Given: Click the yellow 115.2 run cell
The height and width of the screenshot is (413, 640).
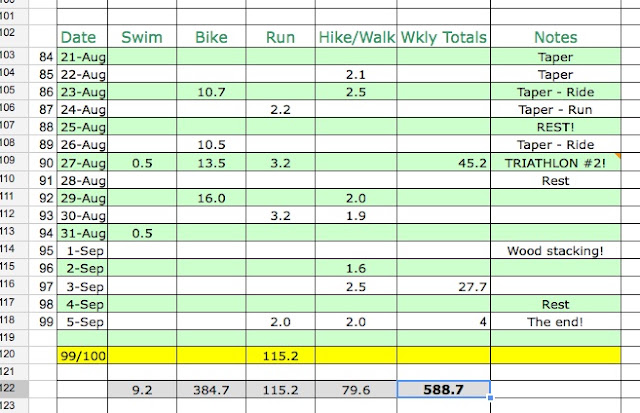Looking at the screenshot, I should pyautogui.click(x=280, y=356).
